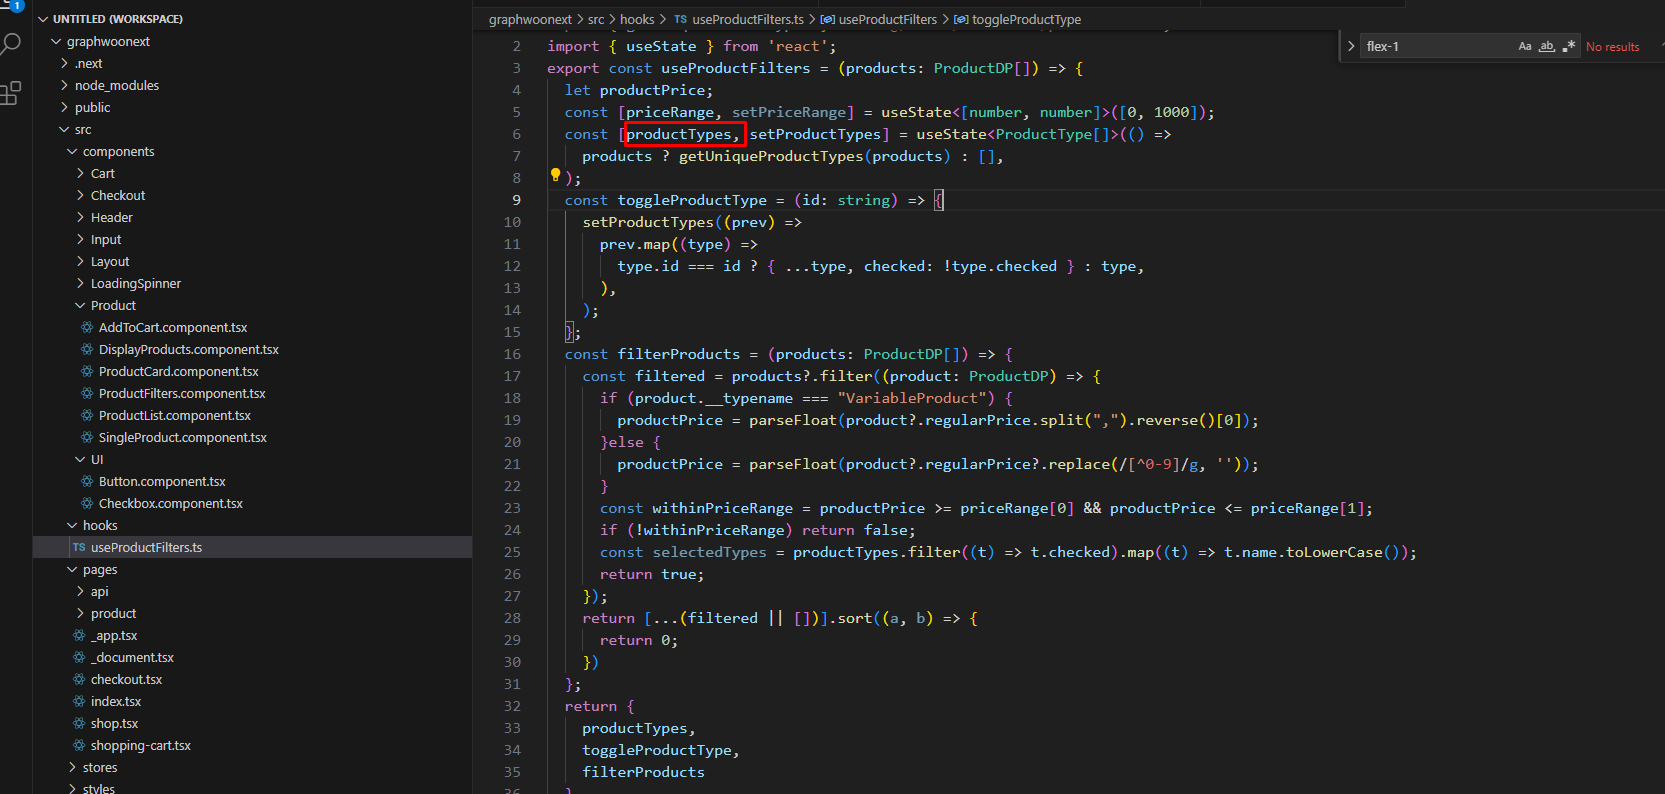This screenshot has height=794, width=1665.
Task: Toggle Match Whole Word in find widget
Action: pos(1546,47)
